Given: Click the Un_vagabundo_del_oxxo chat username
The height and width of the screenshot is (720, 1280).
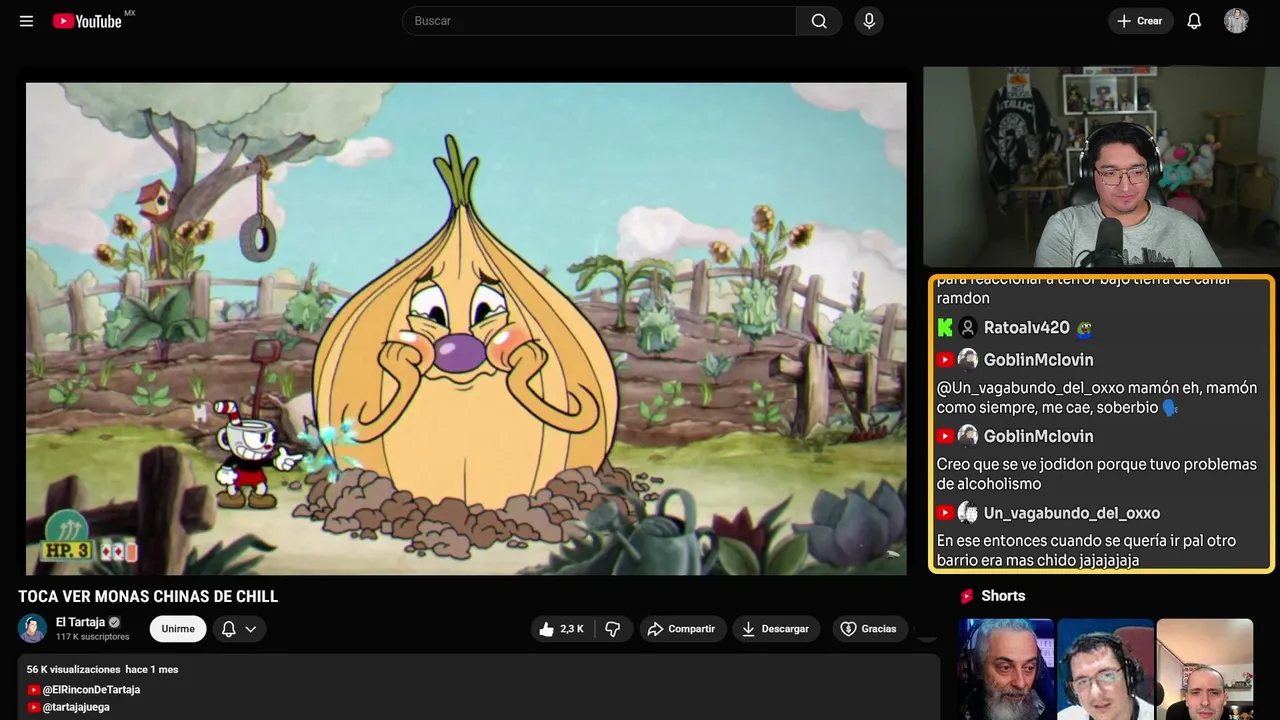Looking at the screenshot, I should [1072, 513].
